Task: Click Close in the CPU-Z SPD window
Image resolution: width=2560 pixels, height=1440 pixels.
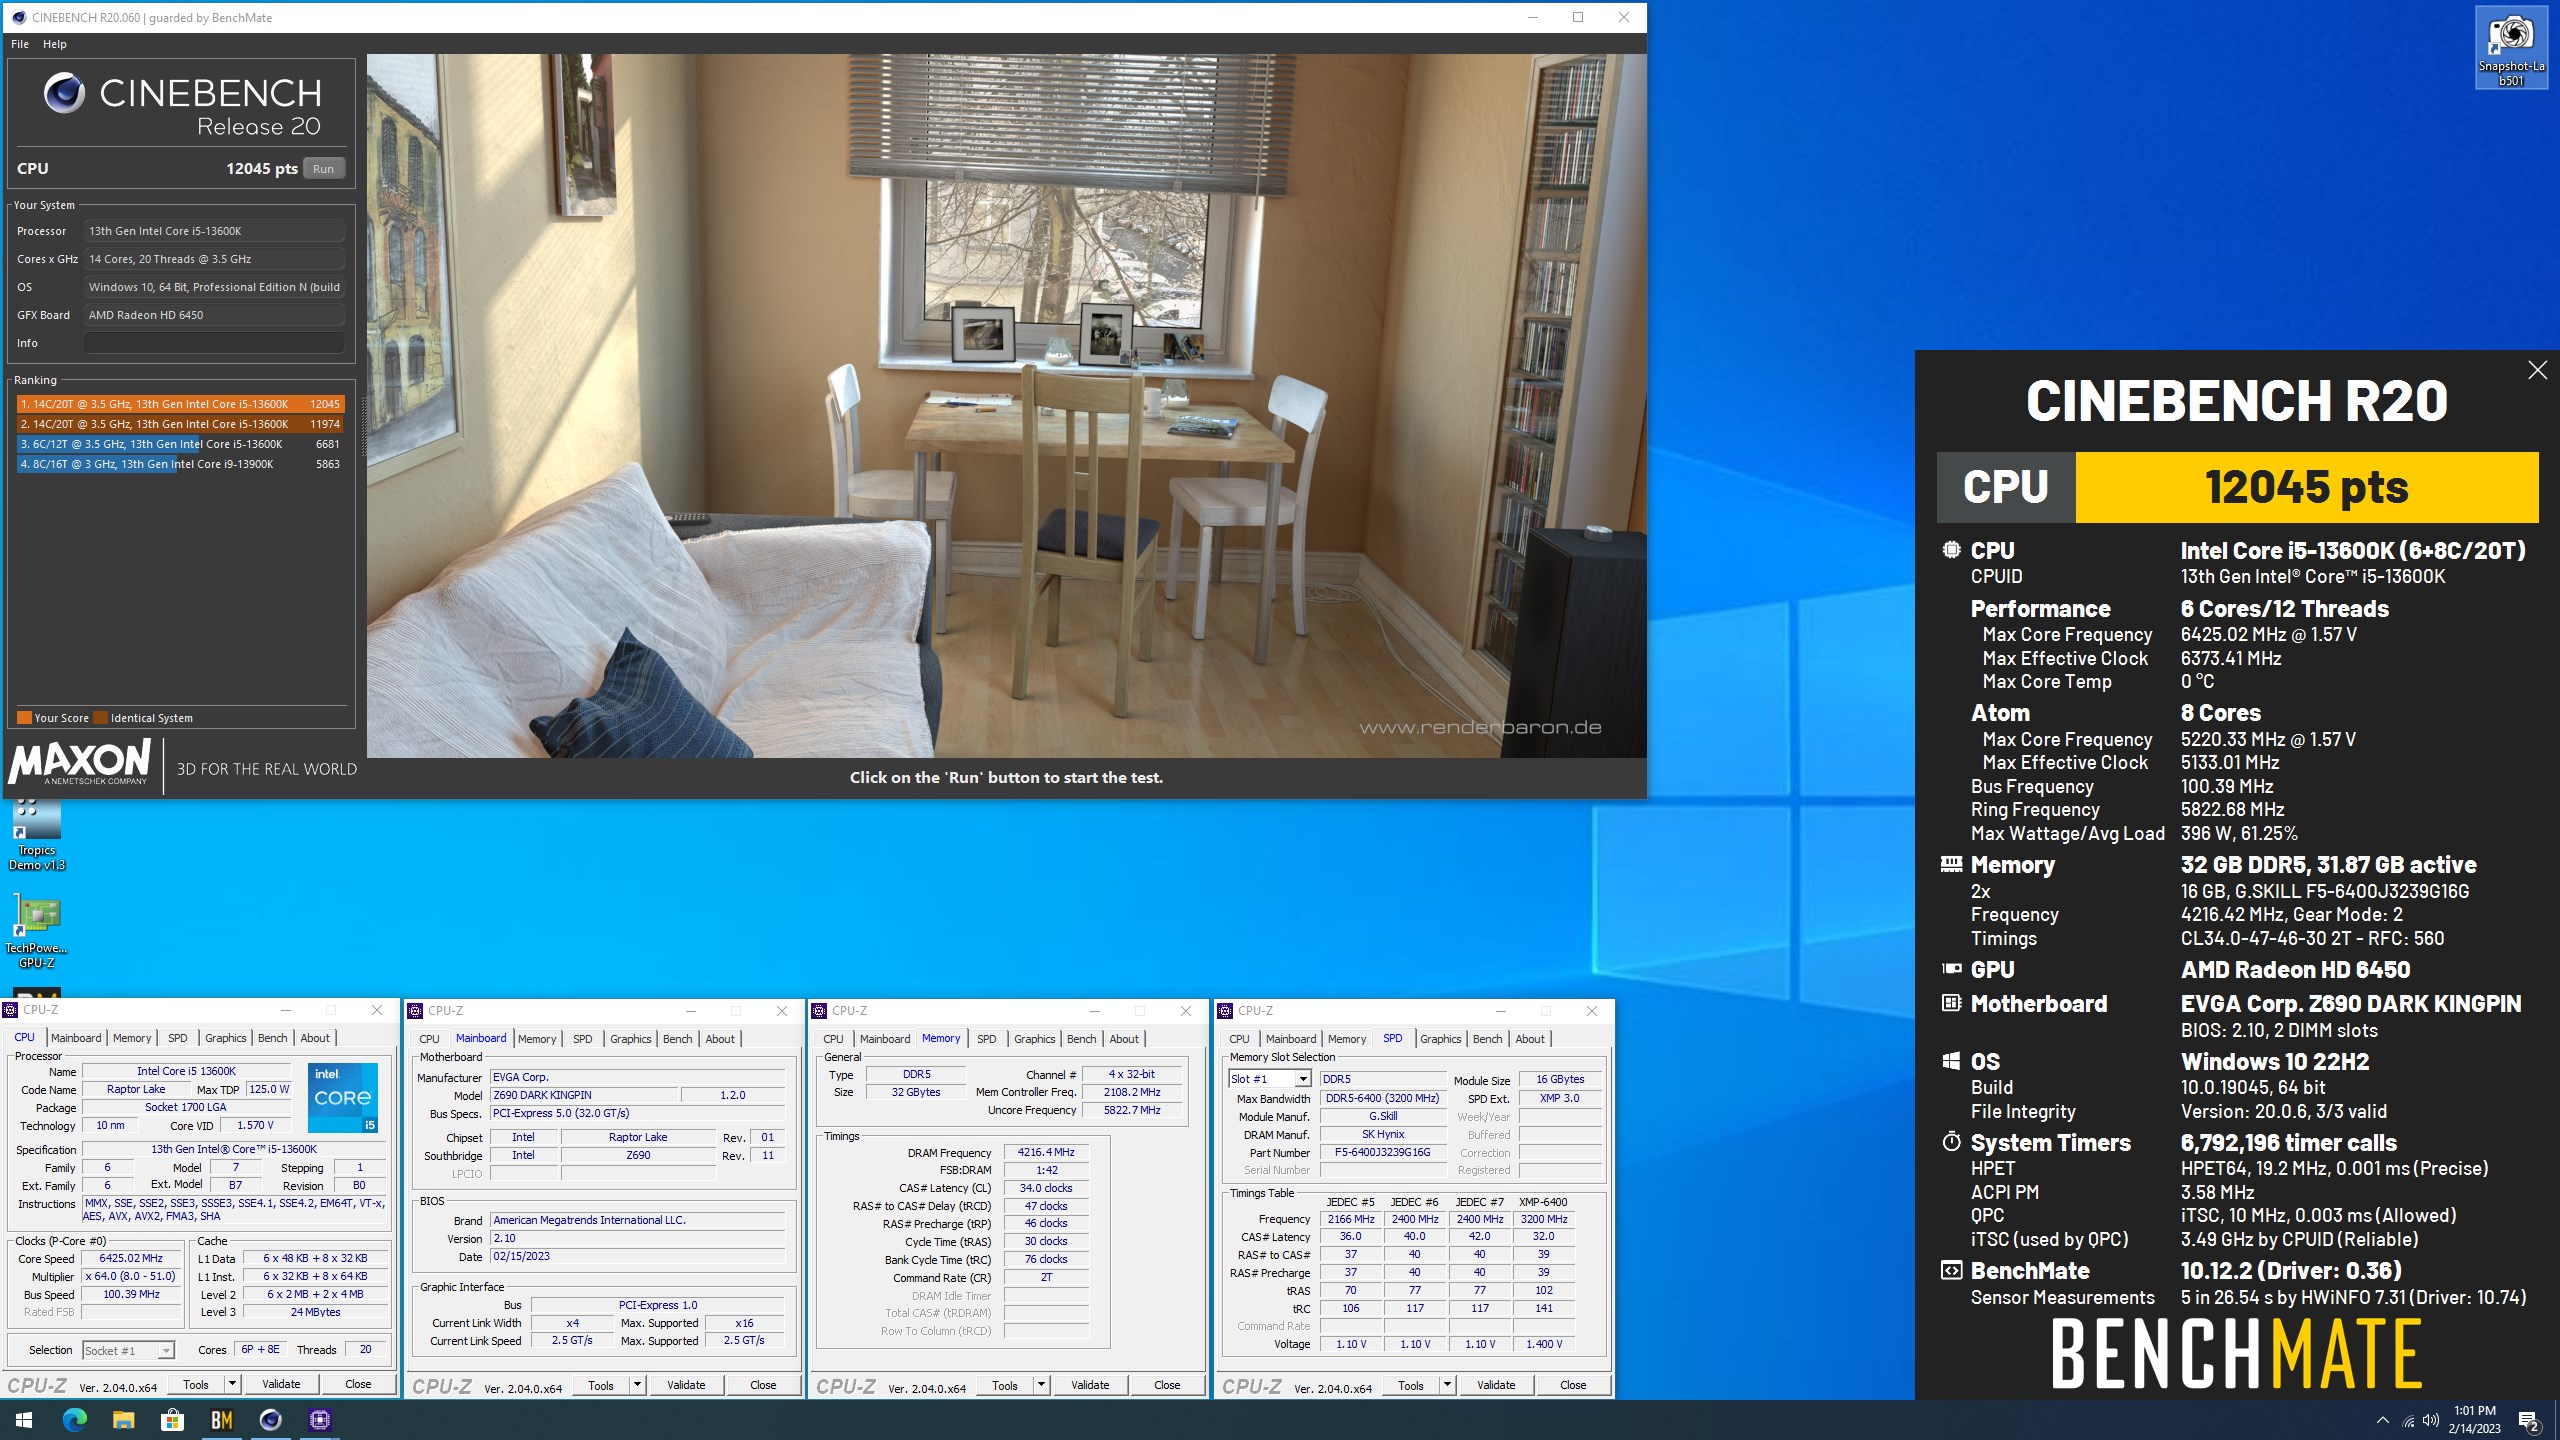Action: (x=1573, y=1385)
